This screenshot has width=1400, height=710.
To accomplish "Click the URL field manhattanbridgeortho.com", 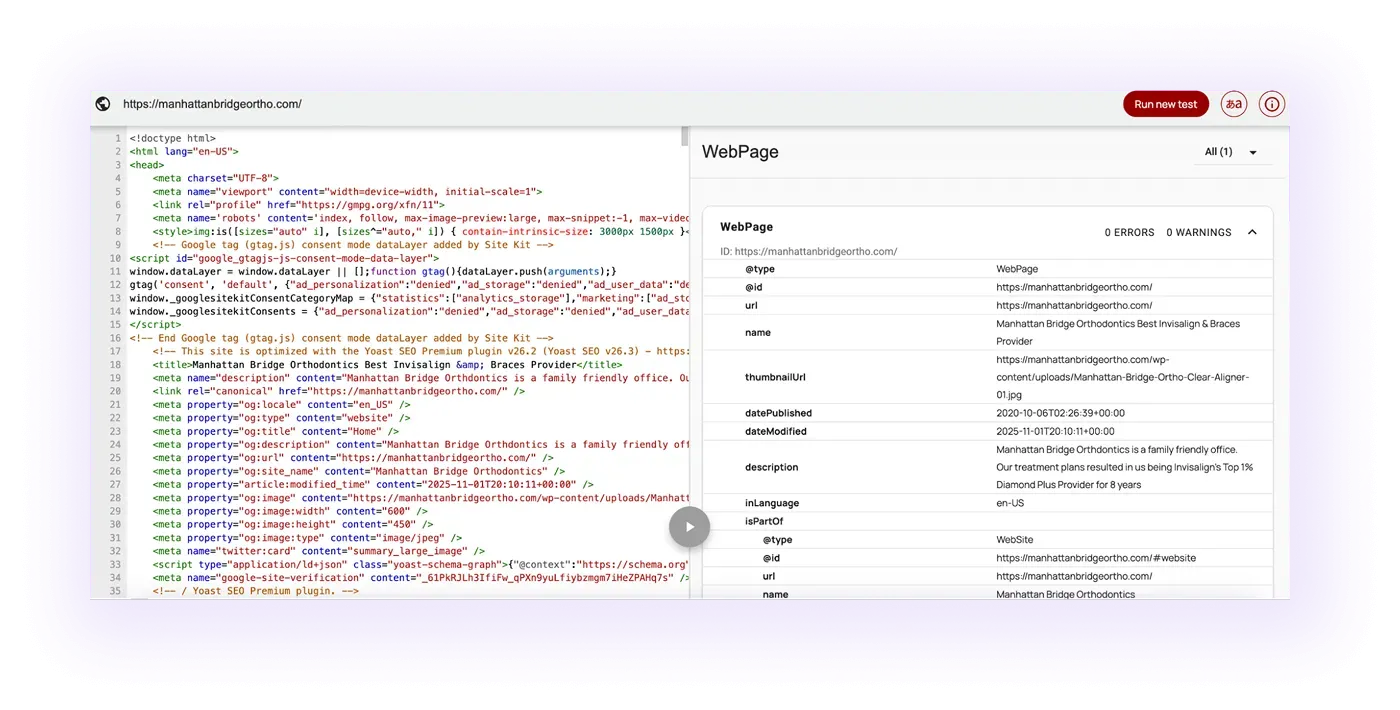I will coord(212,104).
